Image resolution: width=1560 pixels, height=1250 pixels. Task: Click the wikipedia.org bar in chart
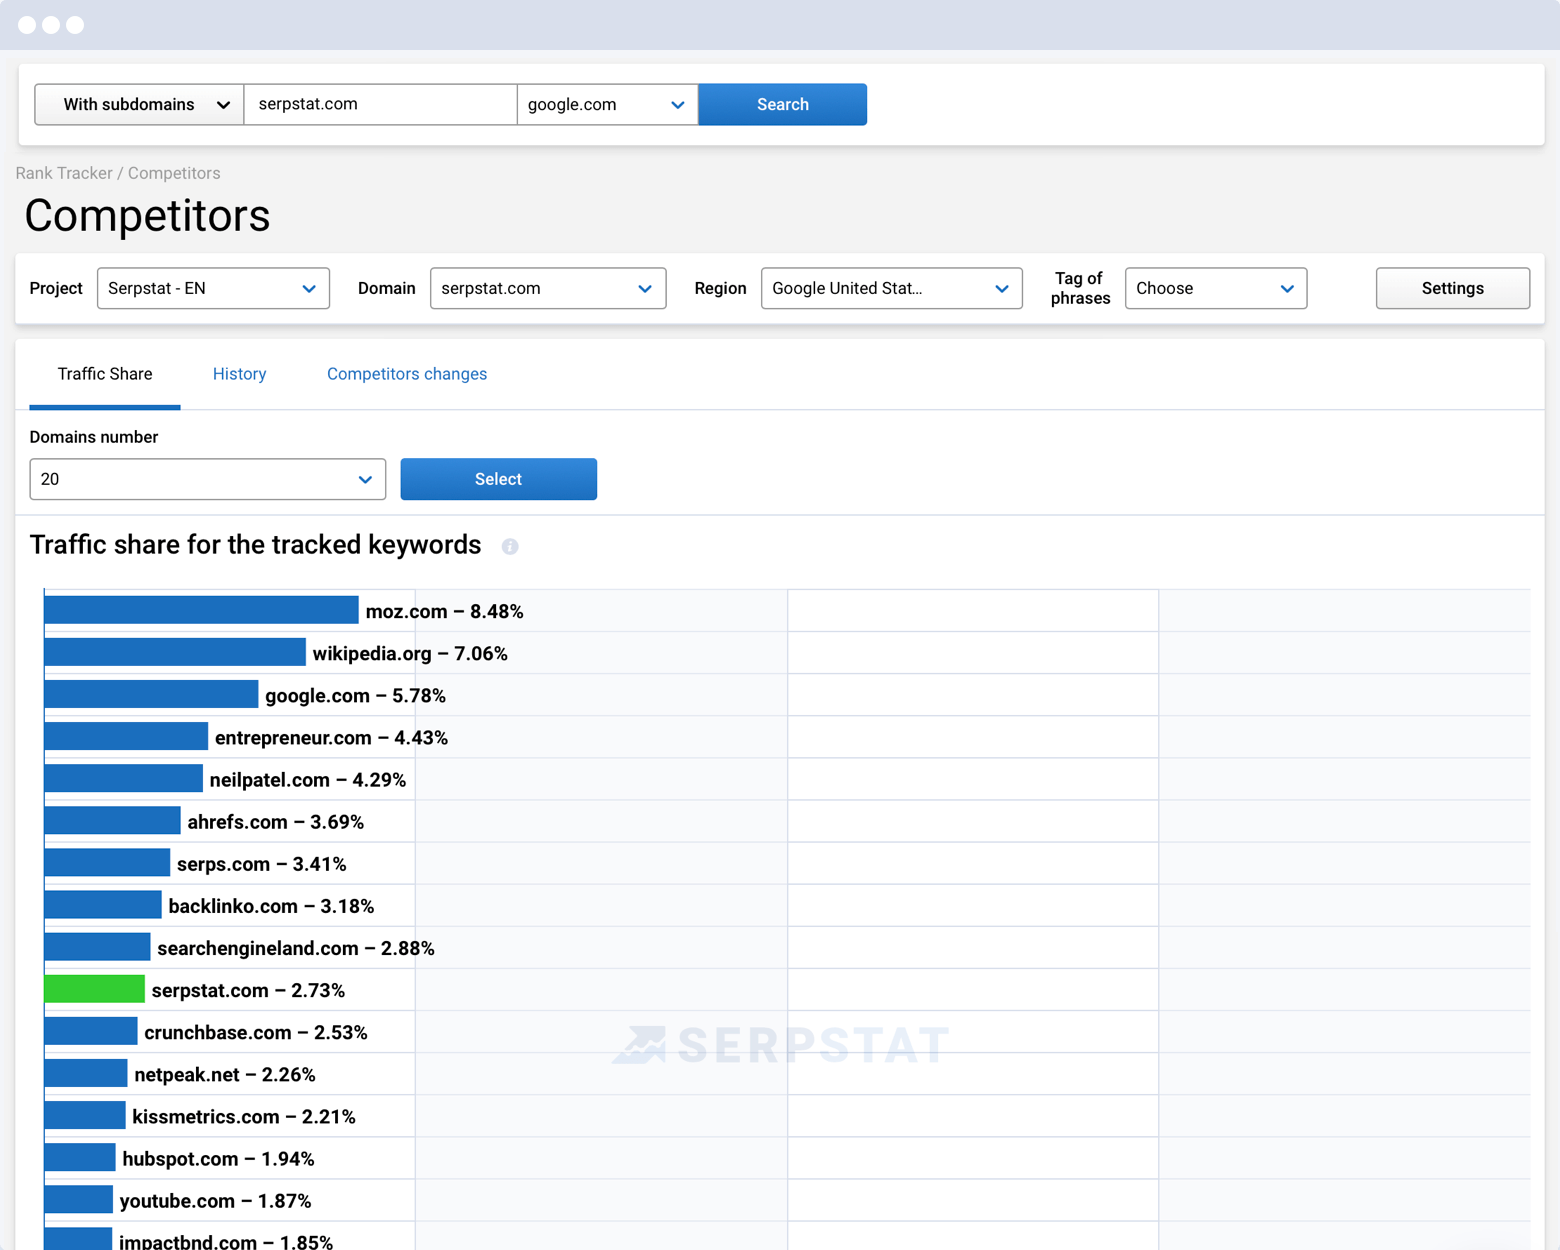pyautogui.click(x=175, y=653)
